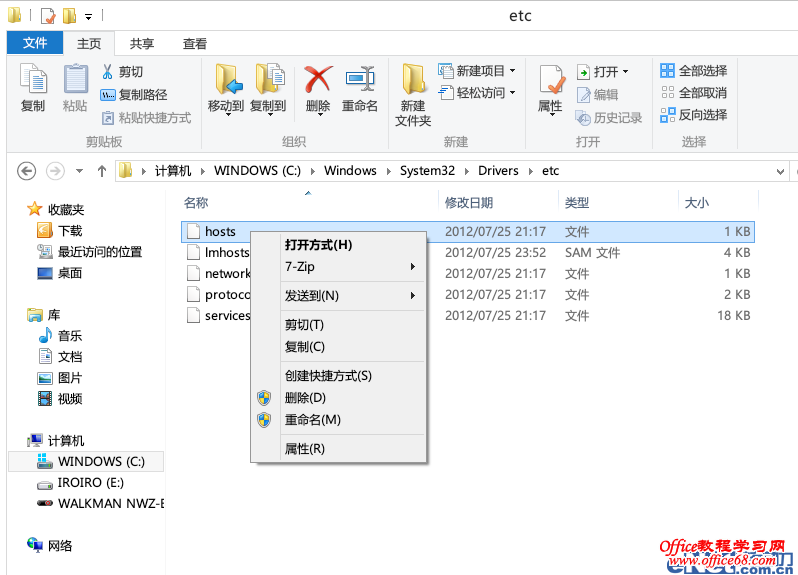
Task: Sort by Date modified (修改日期) column
Action: pyautogui.click(x=469, y=203)
